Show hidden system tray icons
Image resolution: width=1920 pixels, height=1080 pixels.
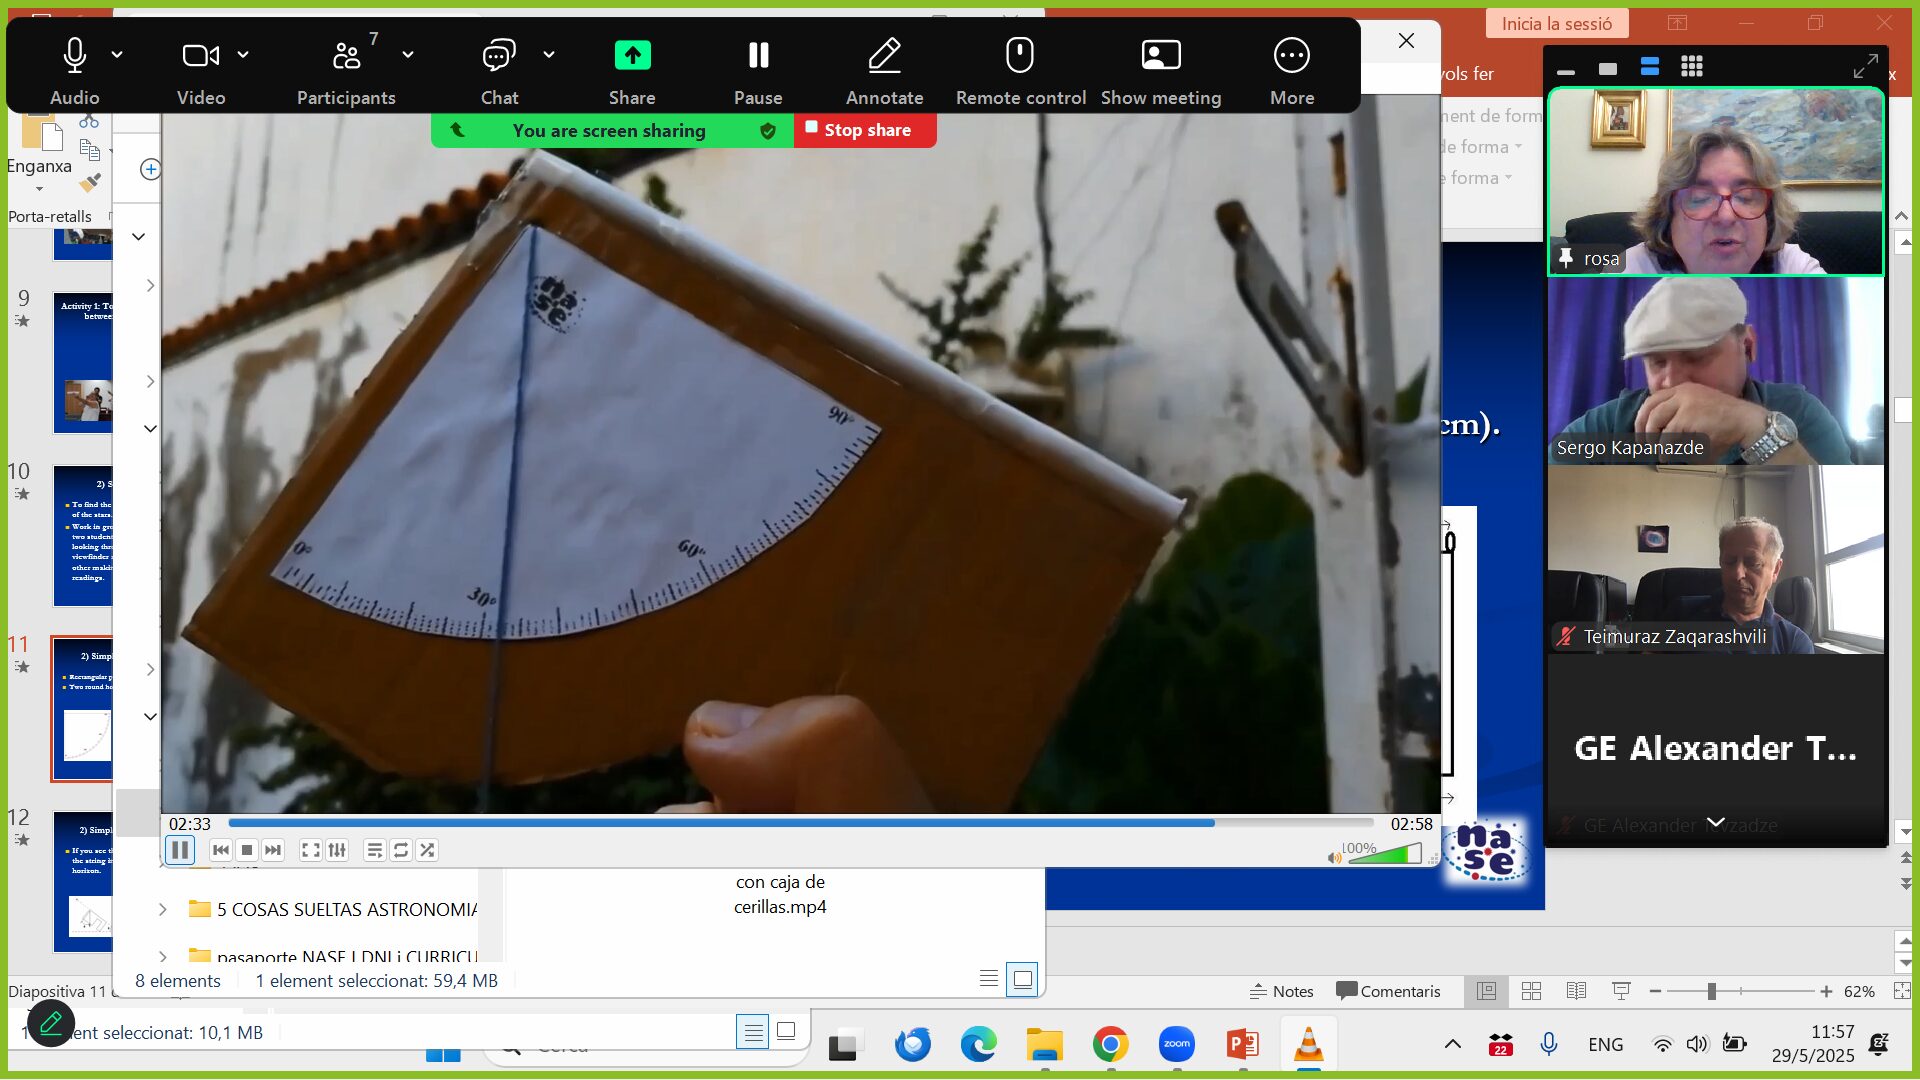(1453, 1044)
